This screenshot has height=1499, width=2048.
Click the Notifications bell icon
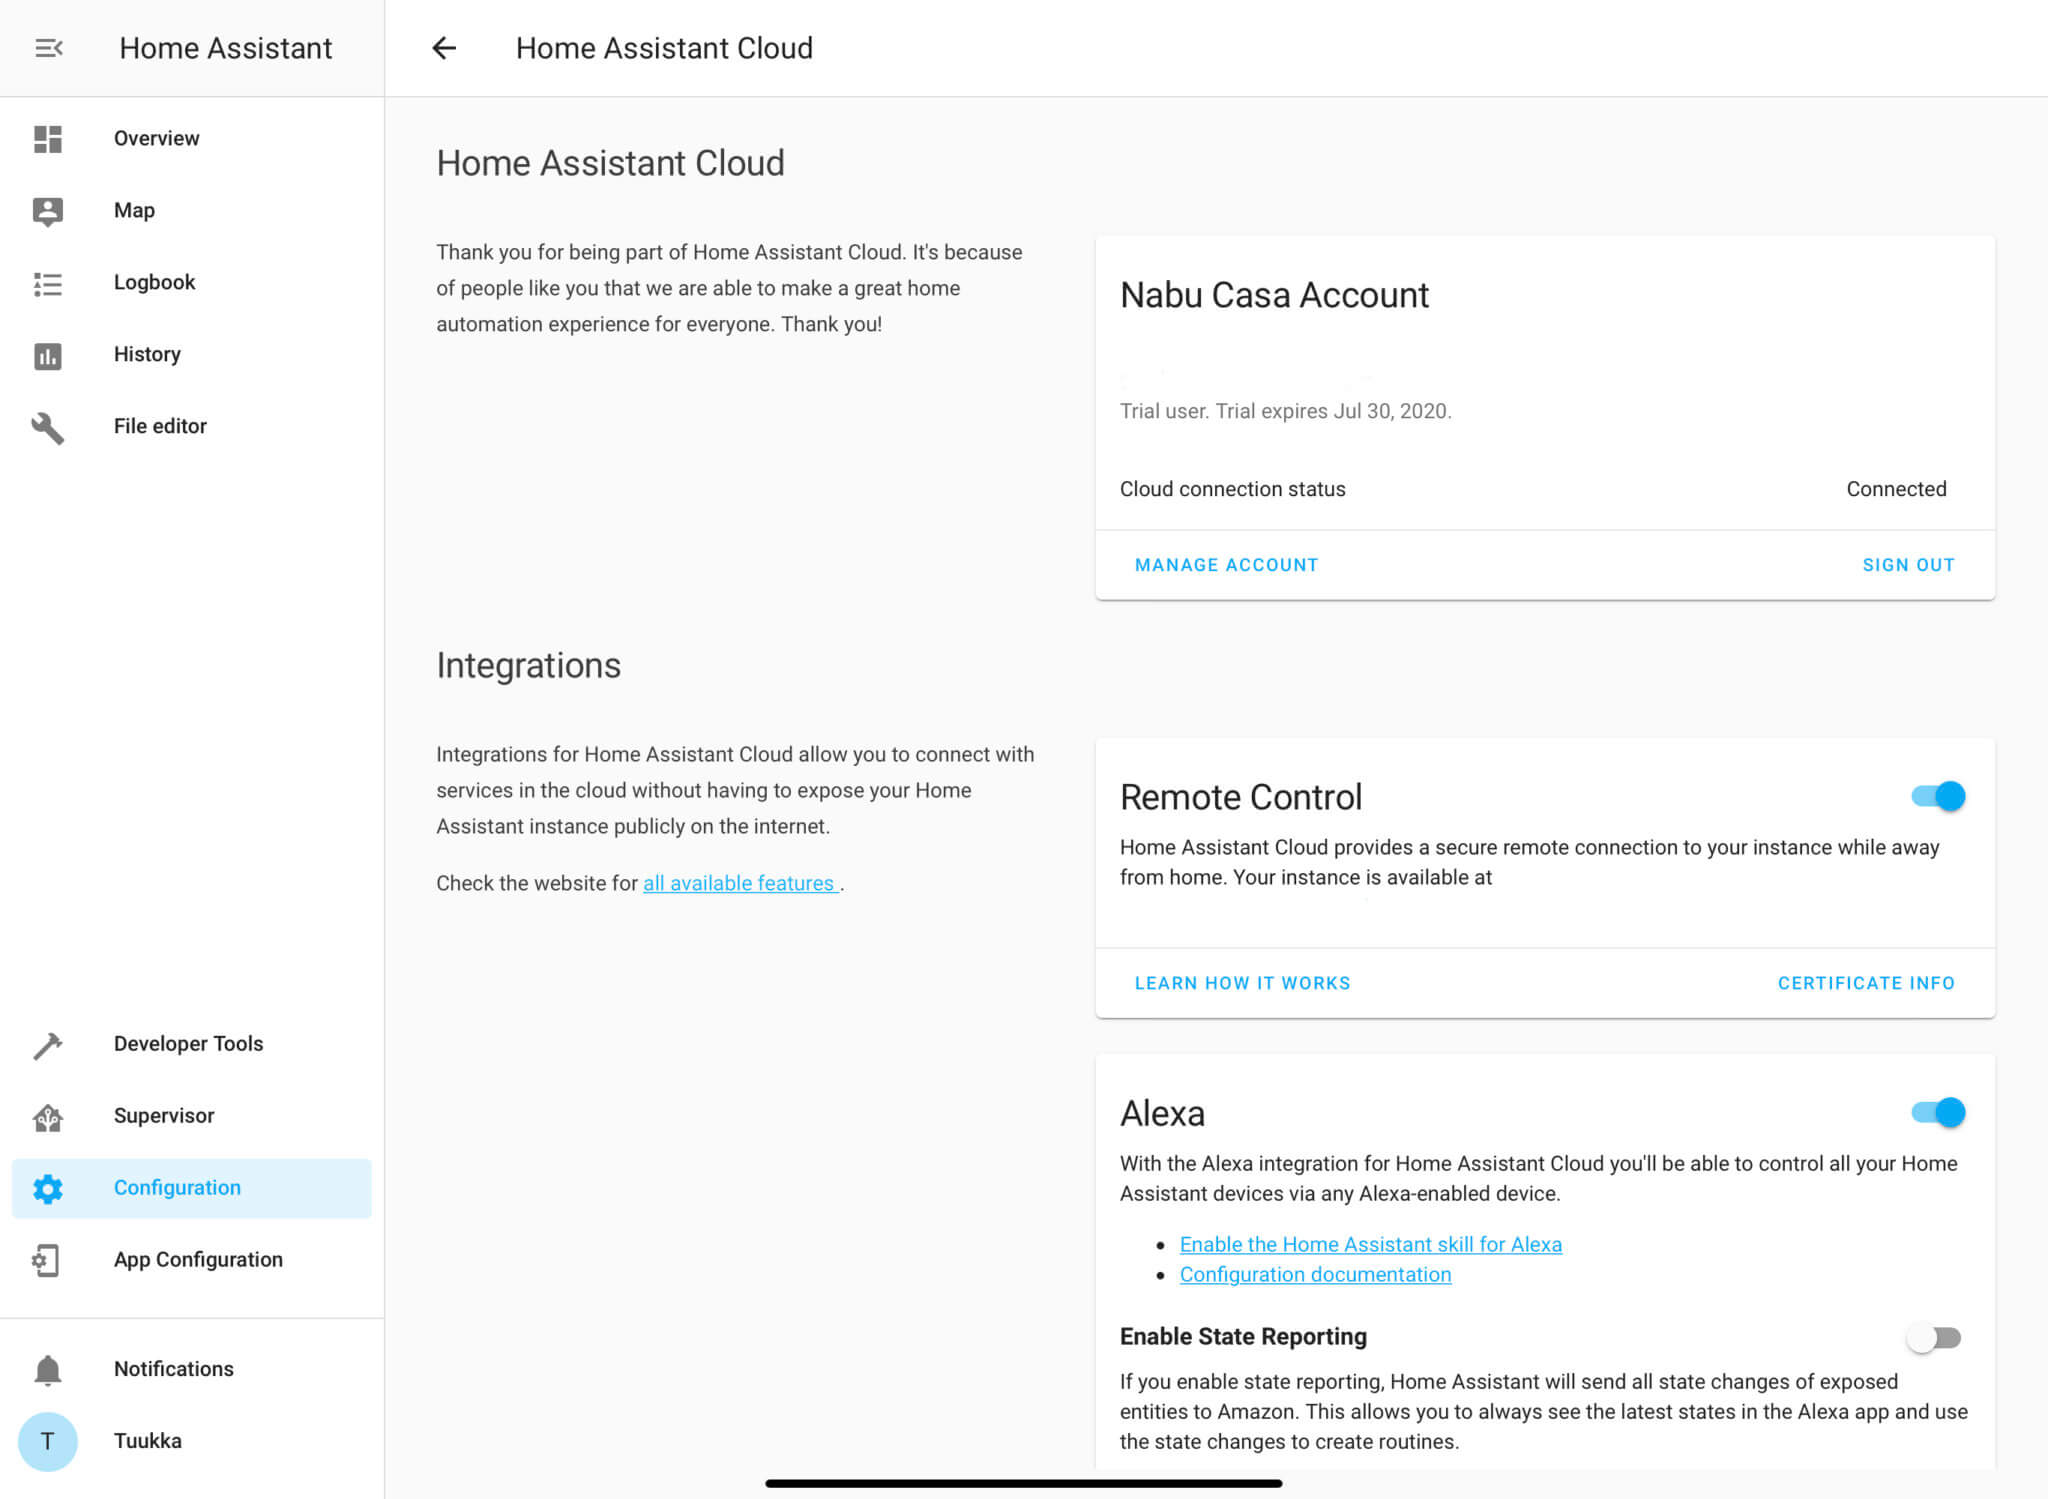coord(48,1370)
